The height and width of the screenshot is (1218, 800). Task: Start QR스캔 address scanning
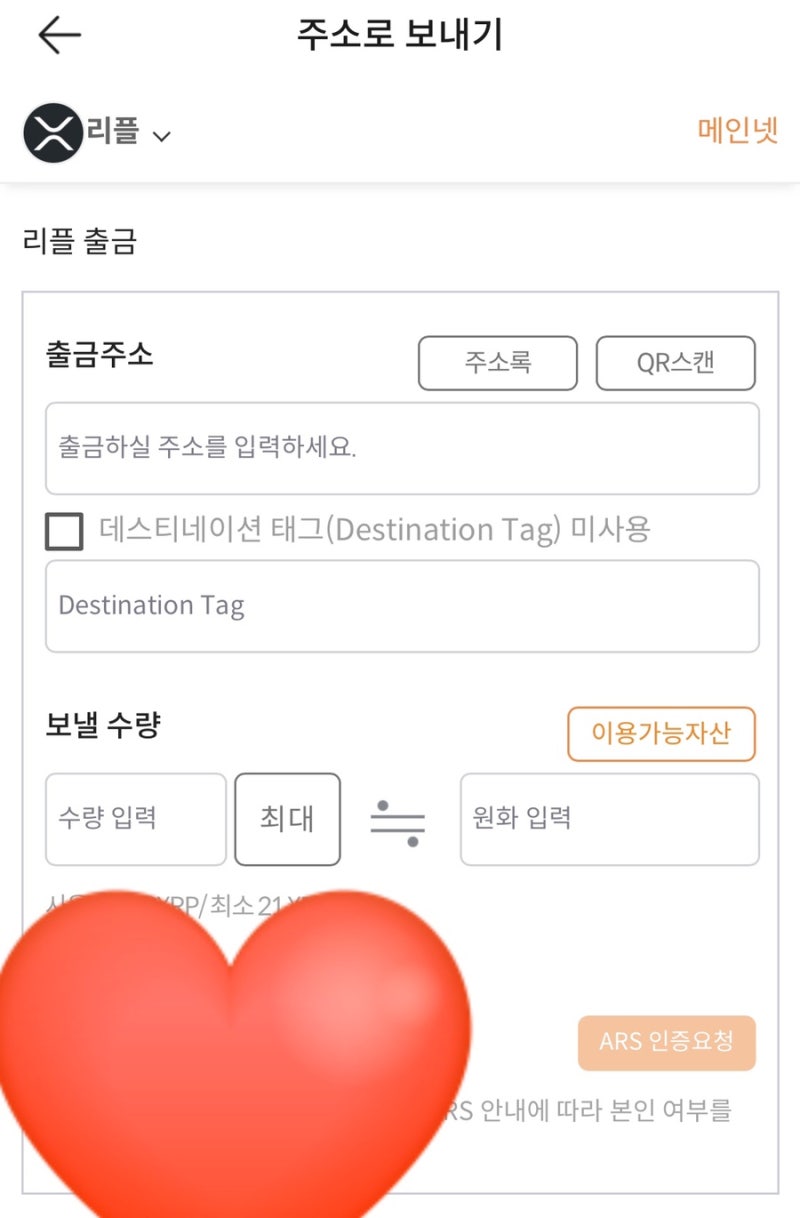tap(676, 363)
